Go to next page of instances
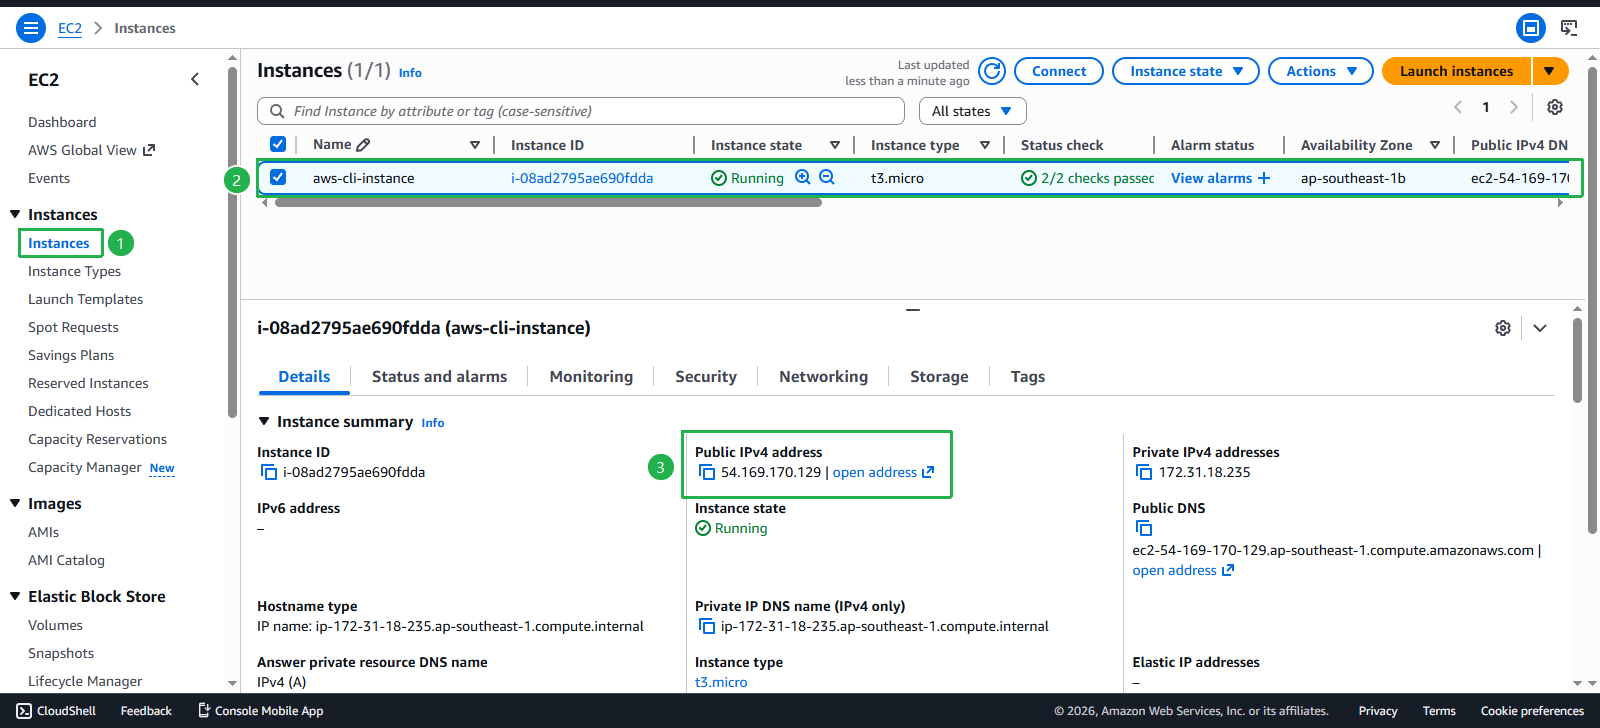 click(x=1514, y=107)
